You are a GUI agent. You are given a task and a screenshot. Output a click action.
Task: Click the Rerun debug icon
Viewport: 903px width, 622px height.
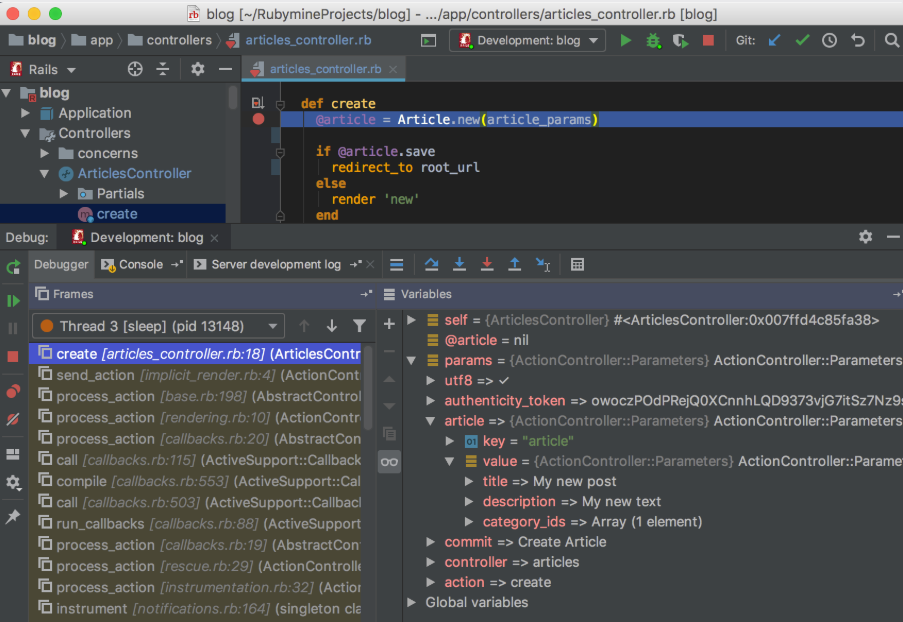tap(13, 267)
